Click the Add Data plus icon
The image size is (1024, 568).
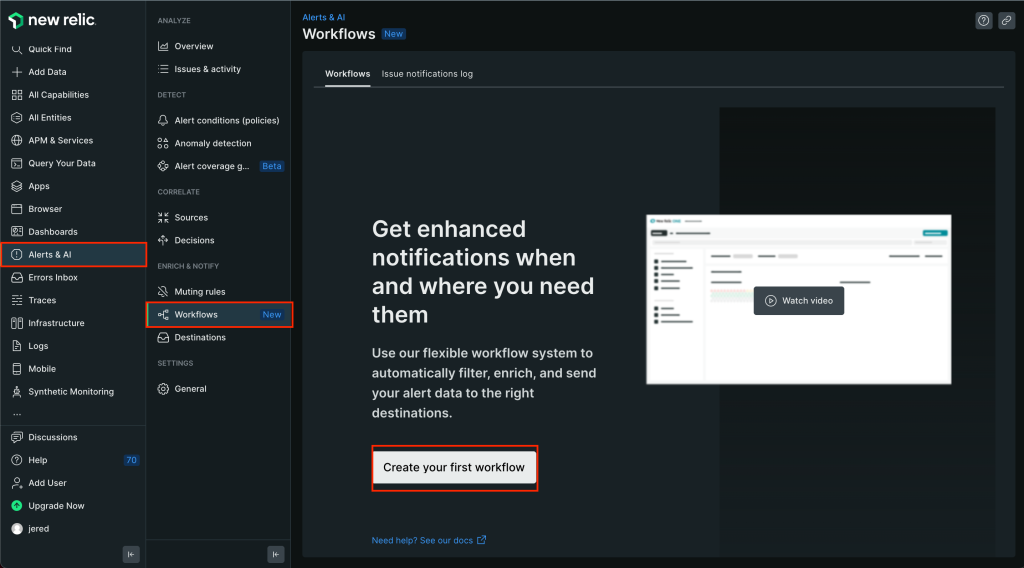17,72
